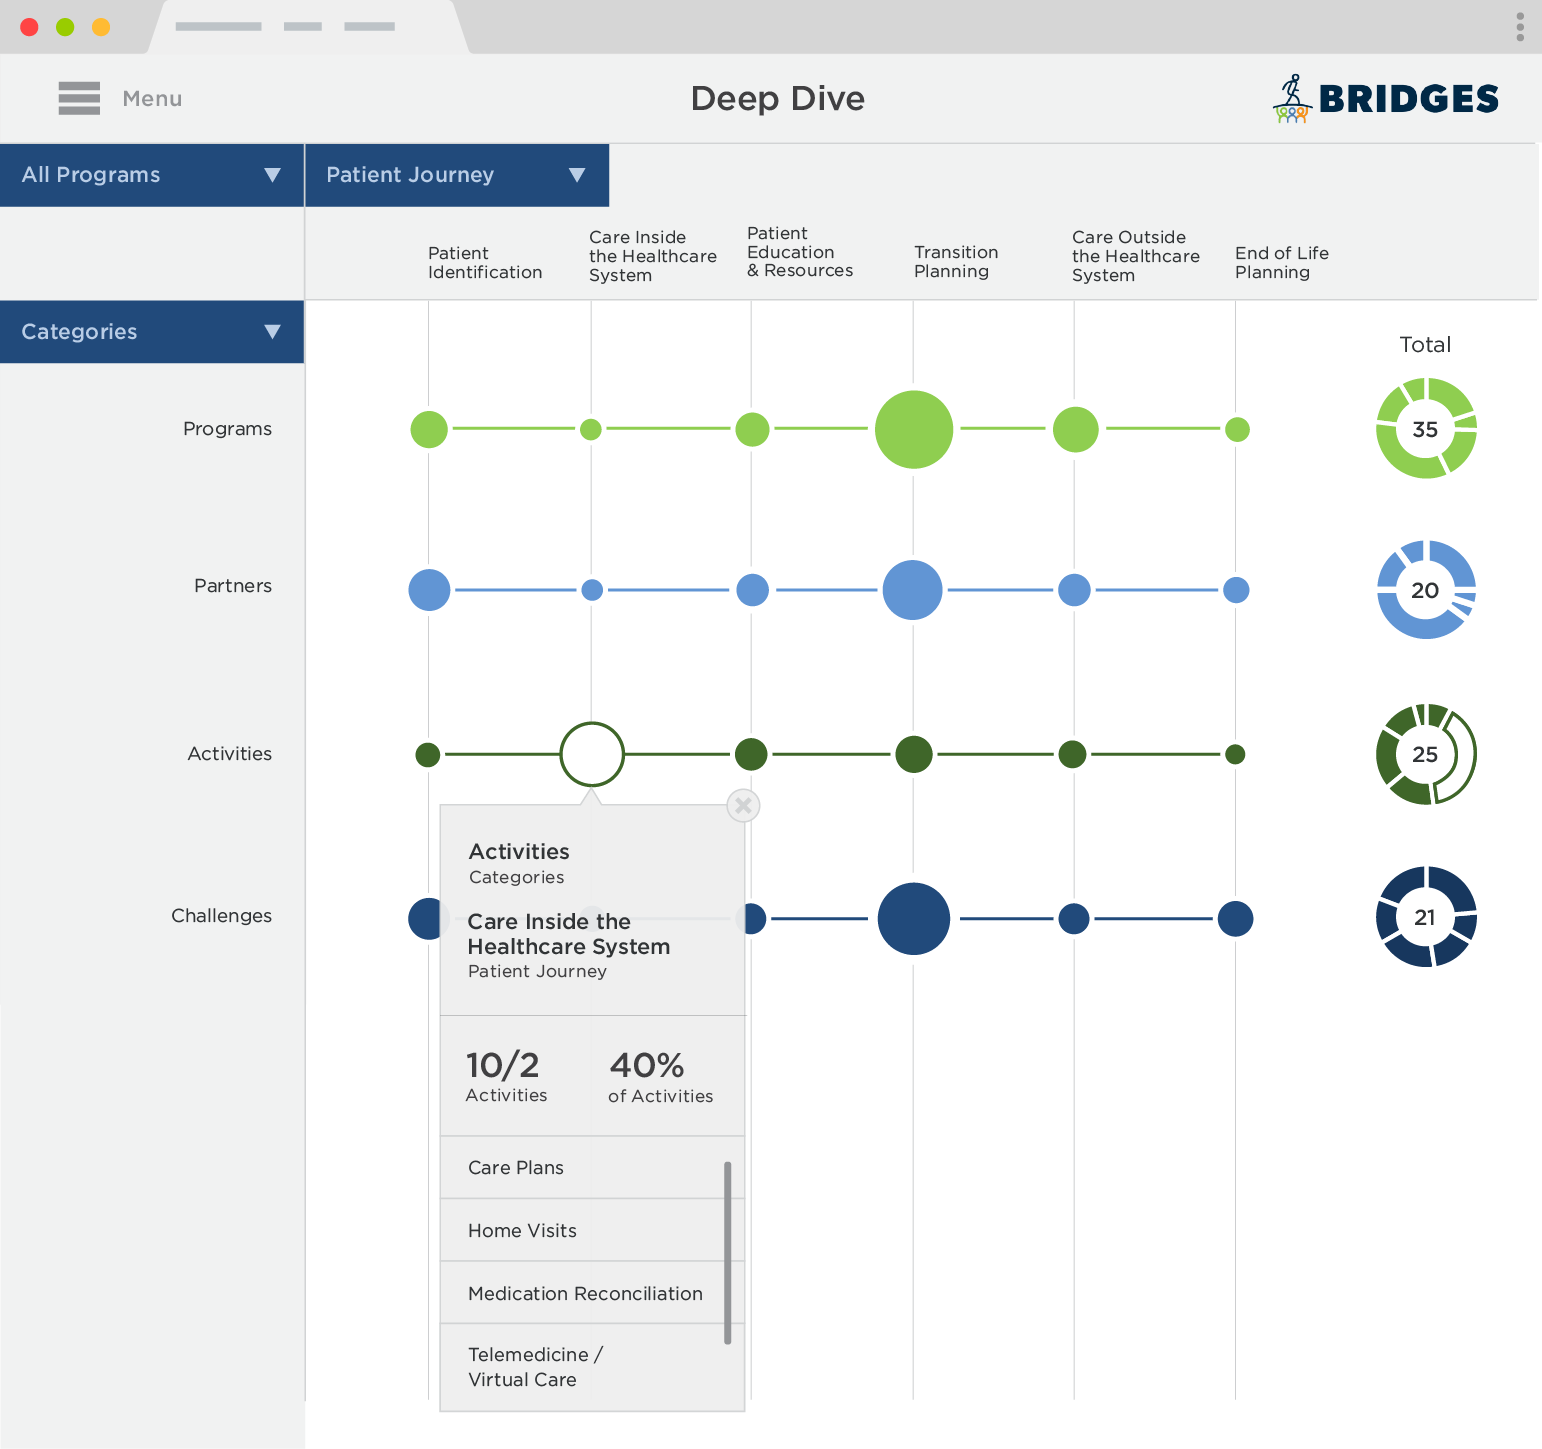Screen dimensions: 1542x1449
Task: Toggle the Partners bubble under Patient Identification
Action: point(429,589)
